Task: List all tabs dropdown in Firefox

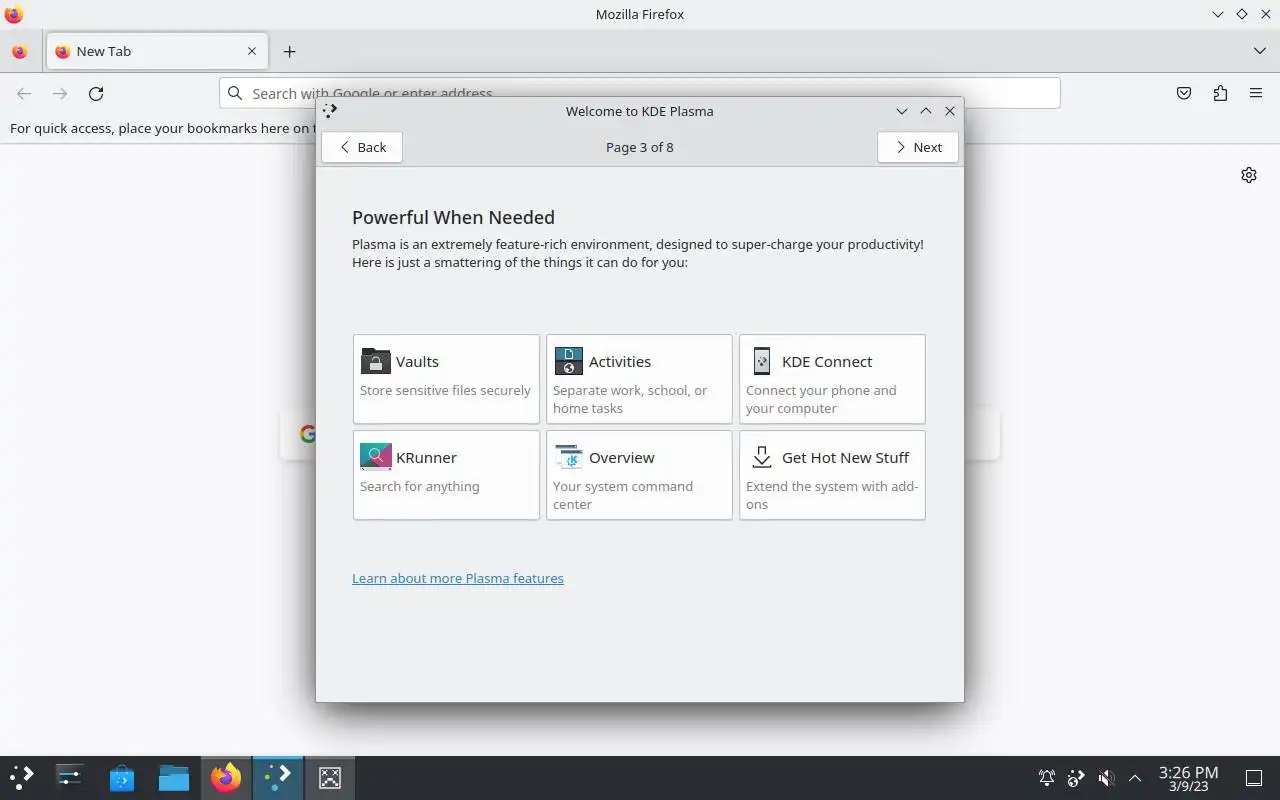Action: coord(1259,51)
